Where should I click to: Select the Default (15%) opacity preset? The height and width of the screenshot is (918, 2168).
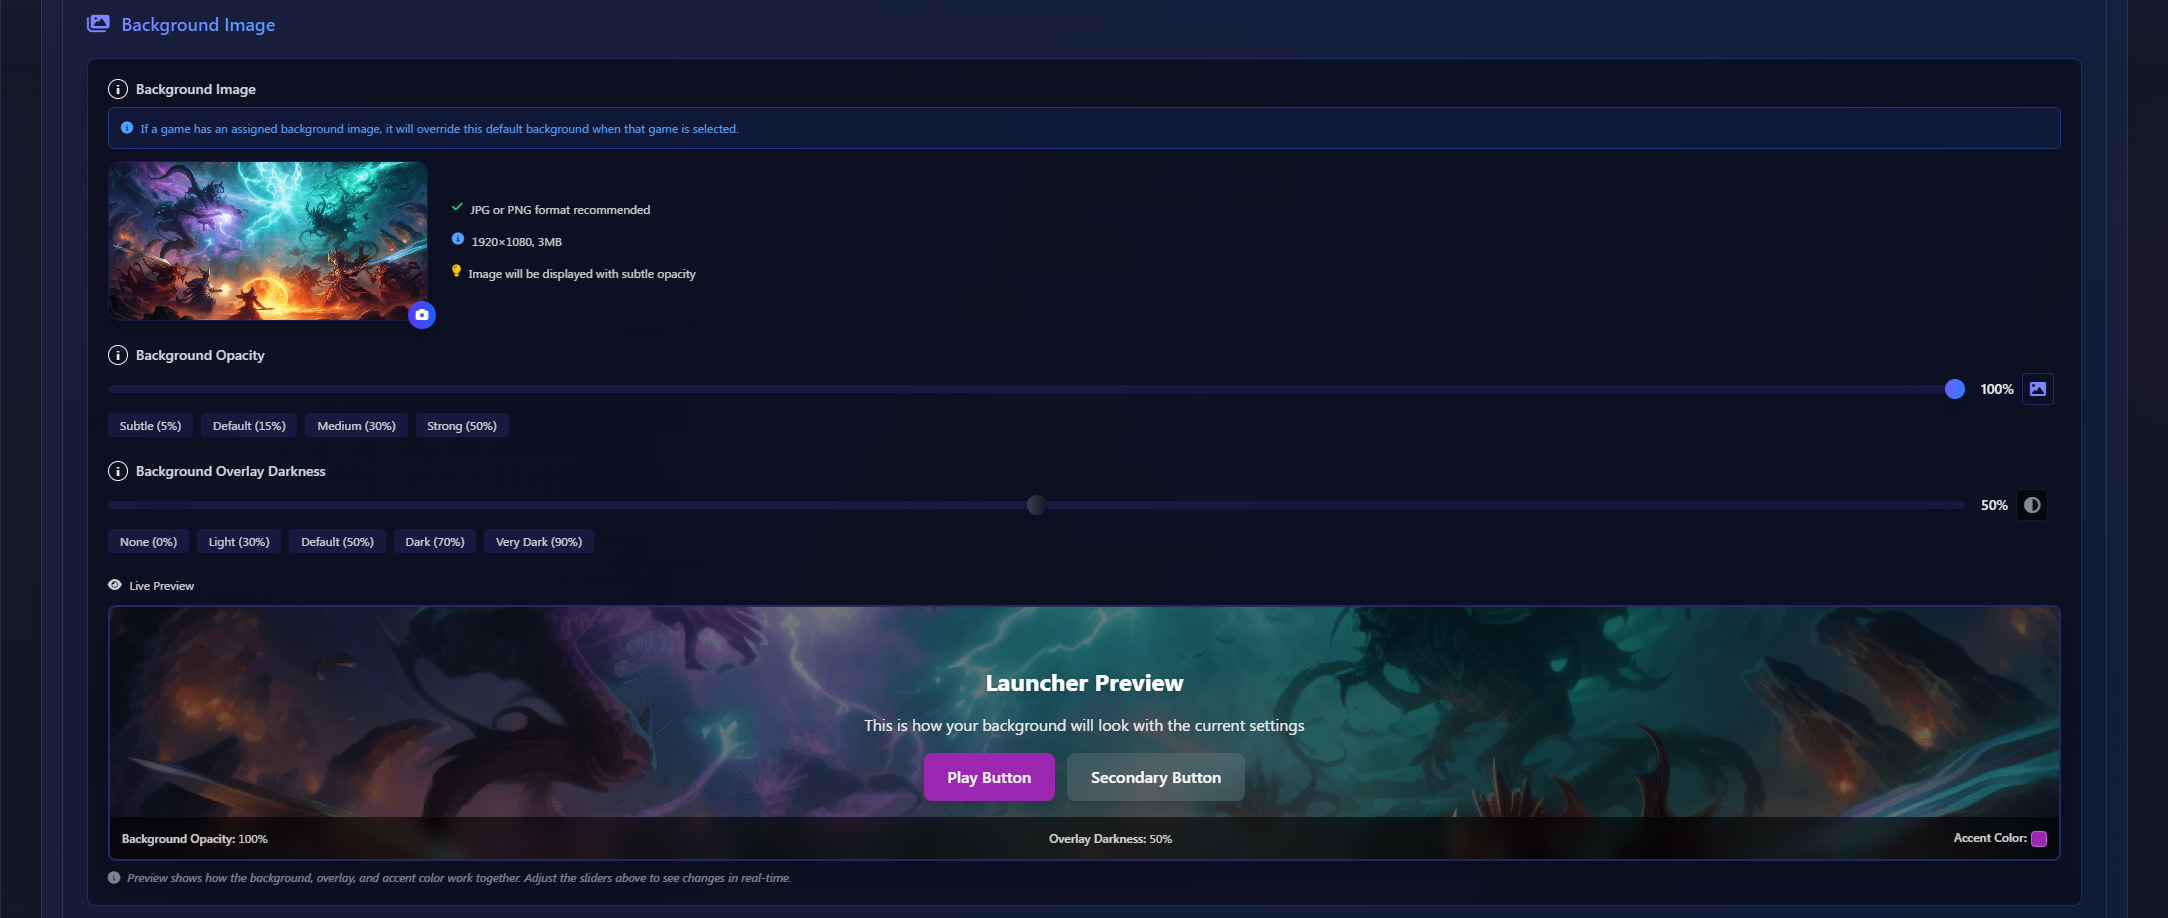click(x=249, y=426)
